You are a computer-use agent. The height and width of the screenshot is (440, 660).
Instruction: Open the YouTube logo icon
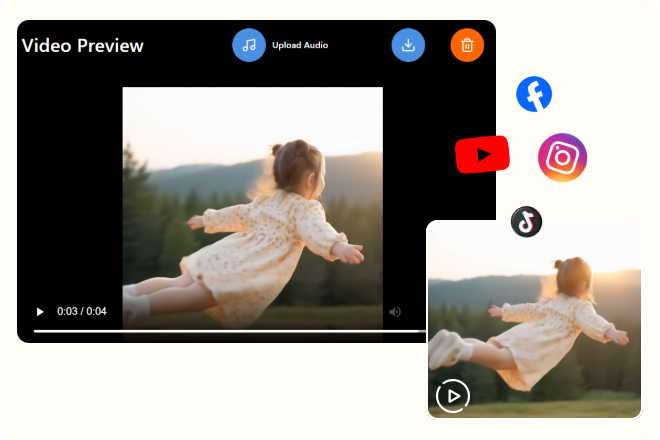482,155
